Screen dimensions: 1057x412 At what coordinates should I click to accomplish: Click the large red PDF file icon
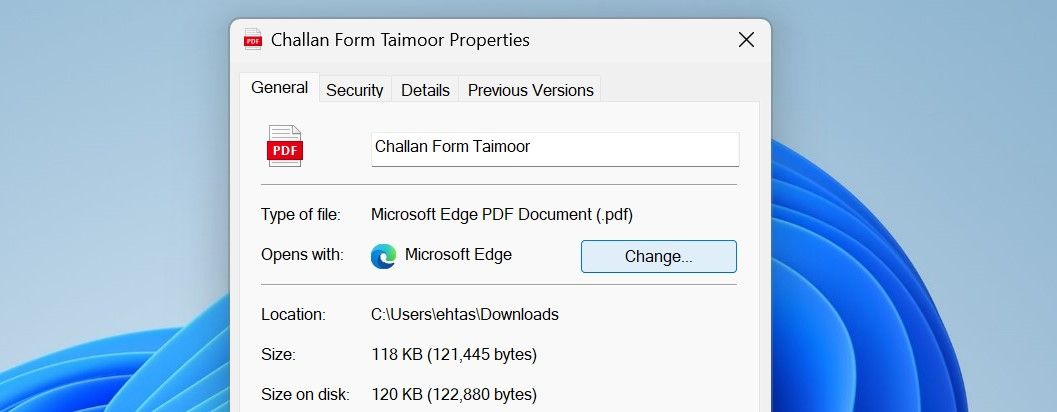pos(284,146)
